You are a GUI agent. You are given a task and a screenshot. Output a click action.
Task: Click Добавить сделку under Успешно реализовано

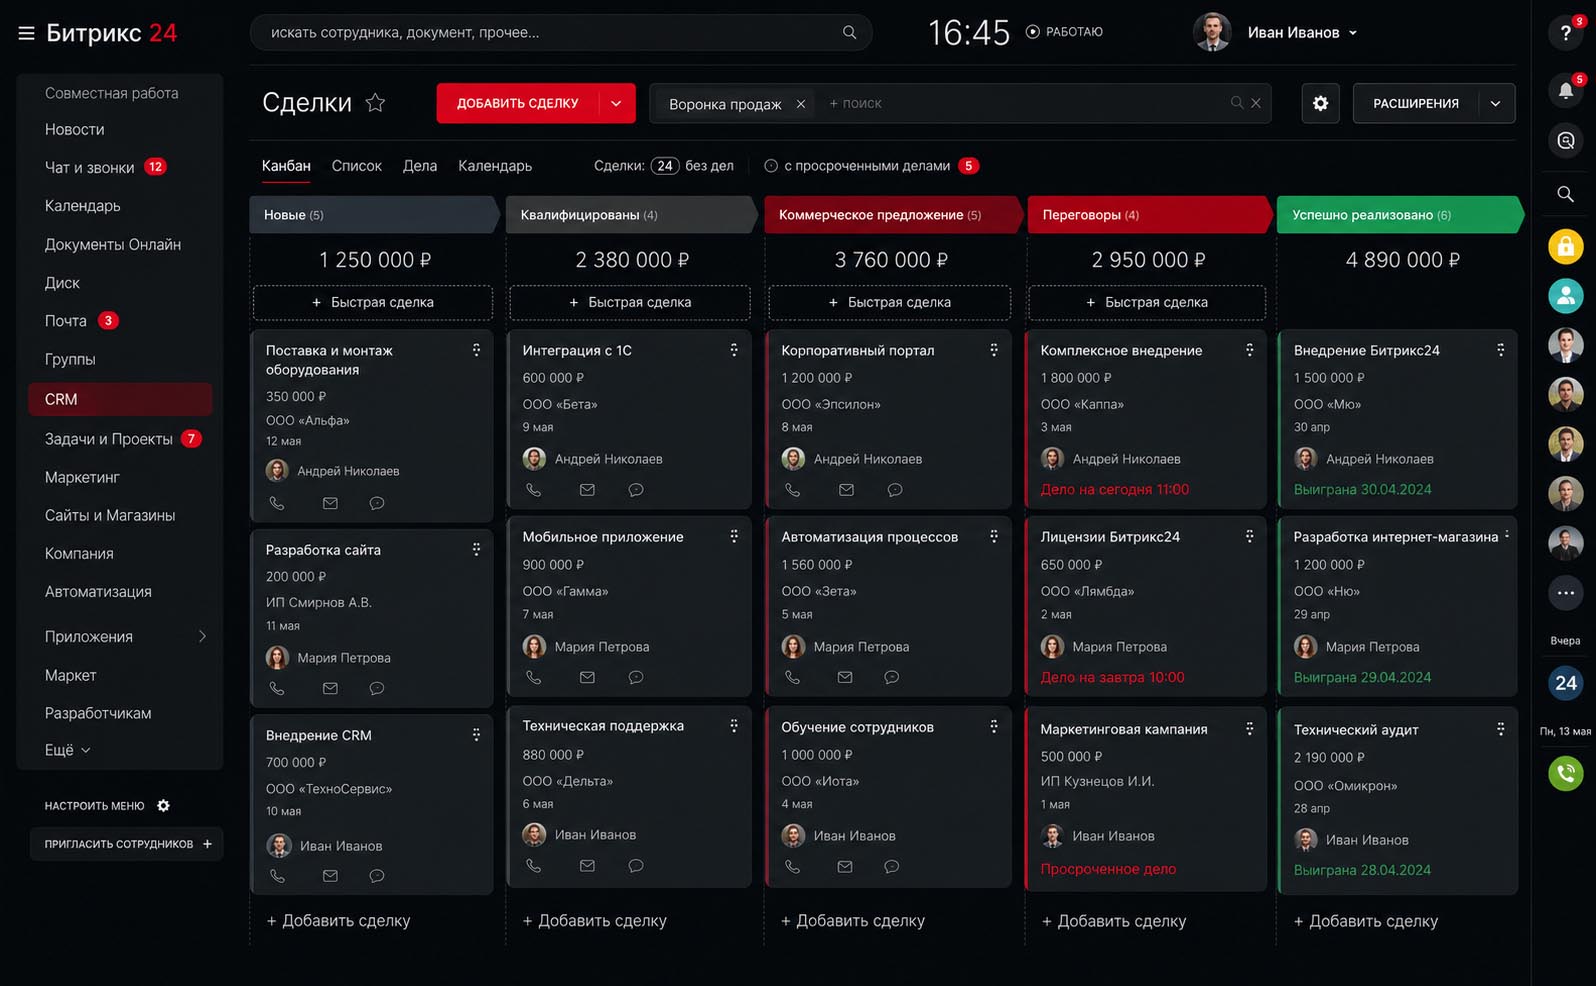coord(1366,921)
